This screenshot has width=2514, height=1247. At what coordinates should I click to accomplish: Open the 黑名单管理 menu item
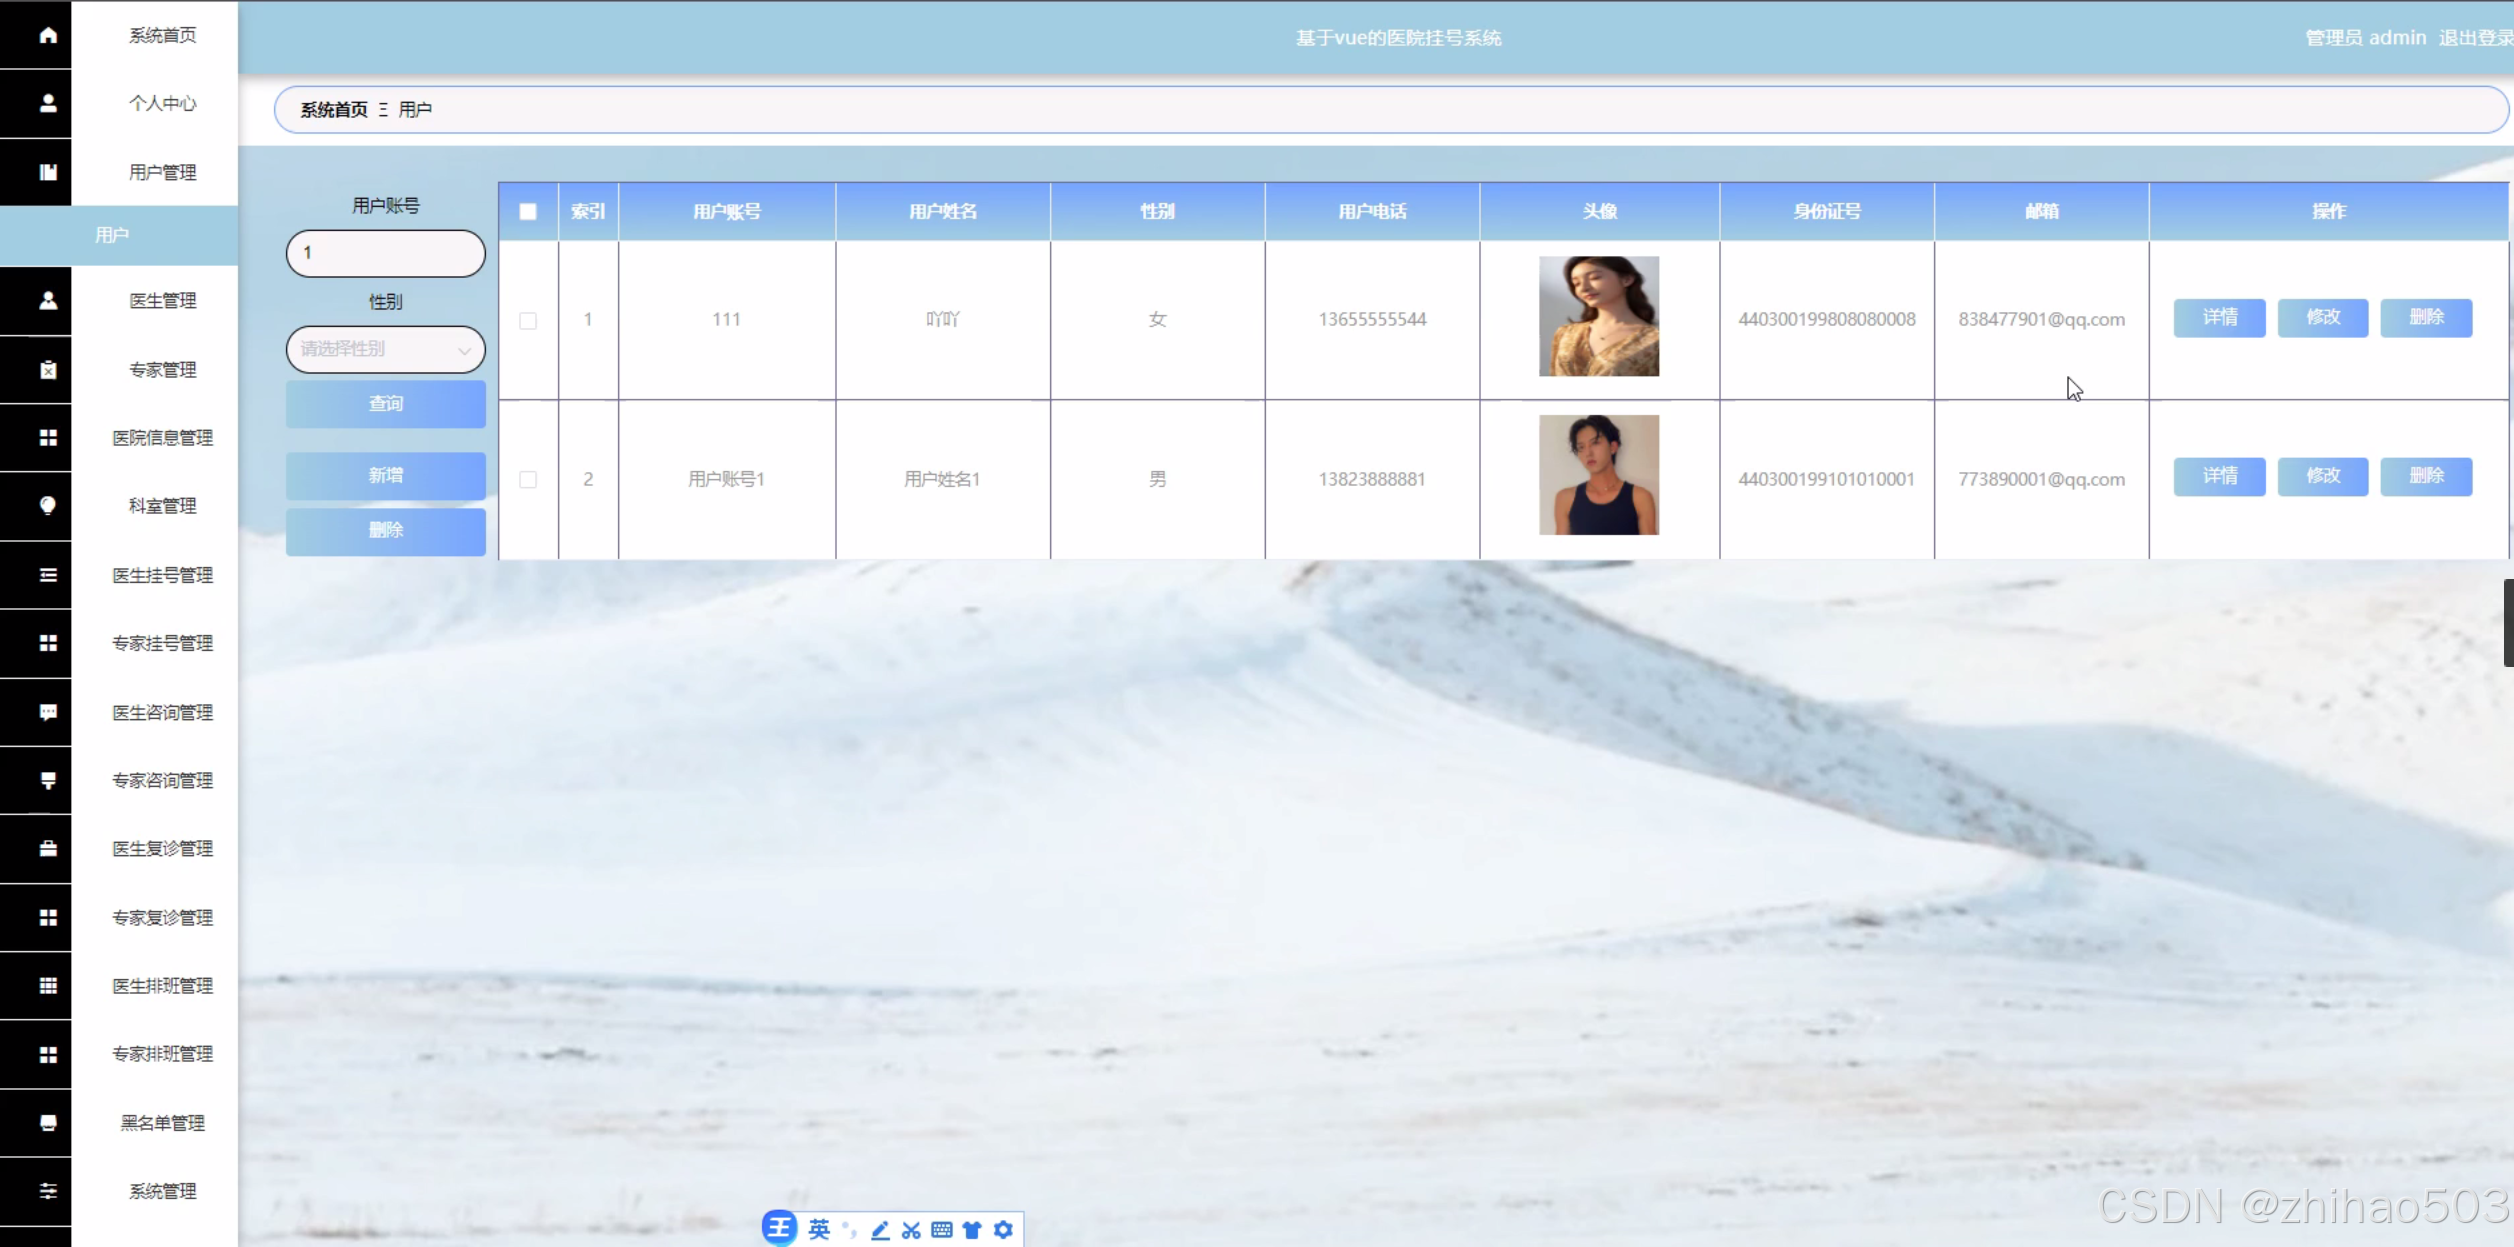pyautogui.click(x=162, y=1123)
